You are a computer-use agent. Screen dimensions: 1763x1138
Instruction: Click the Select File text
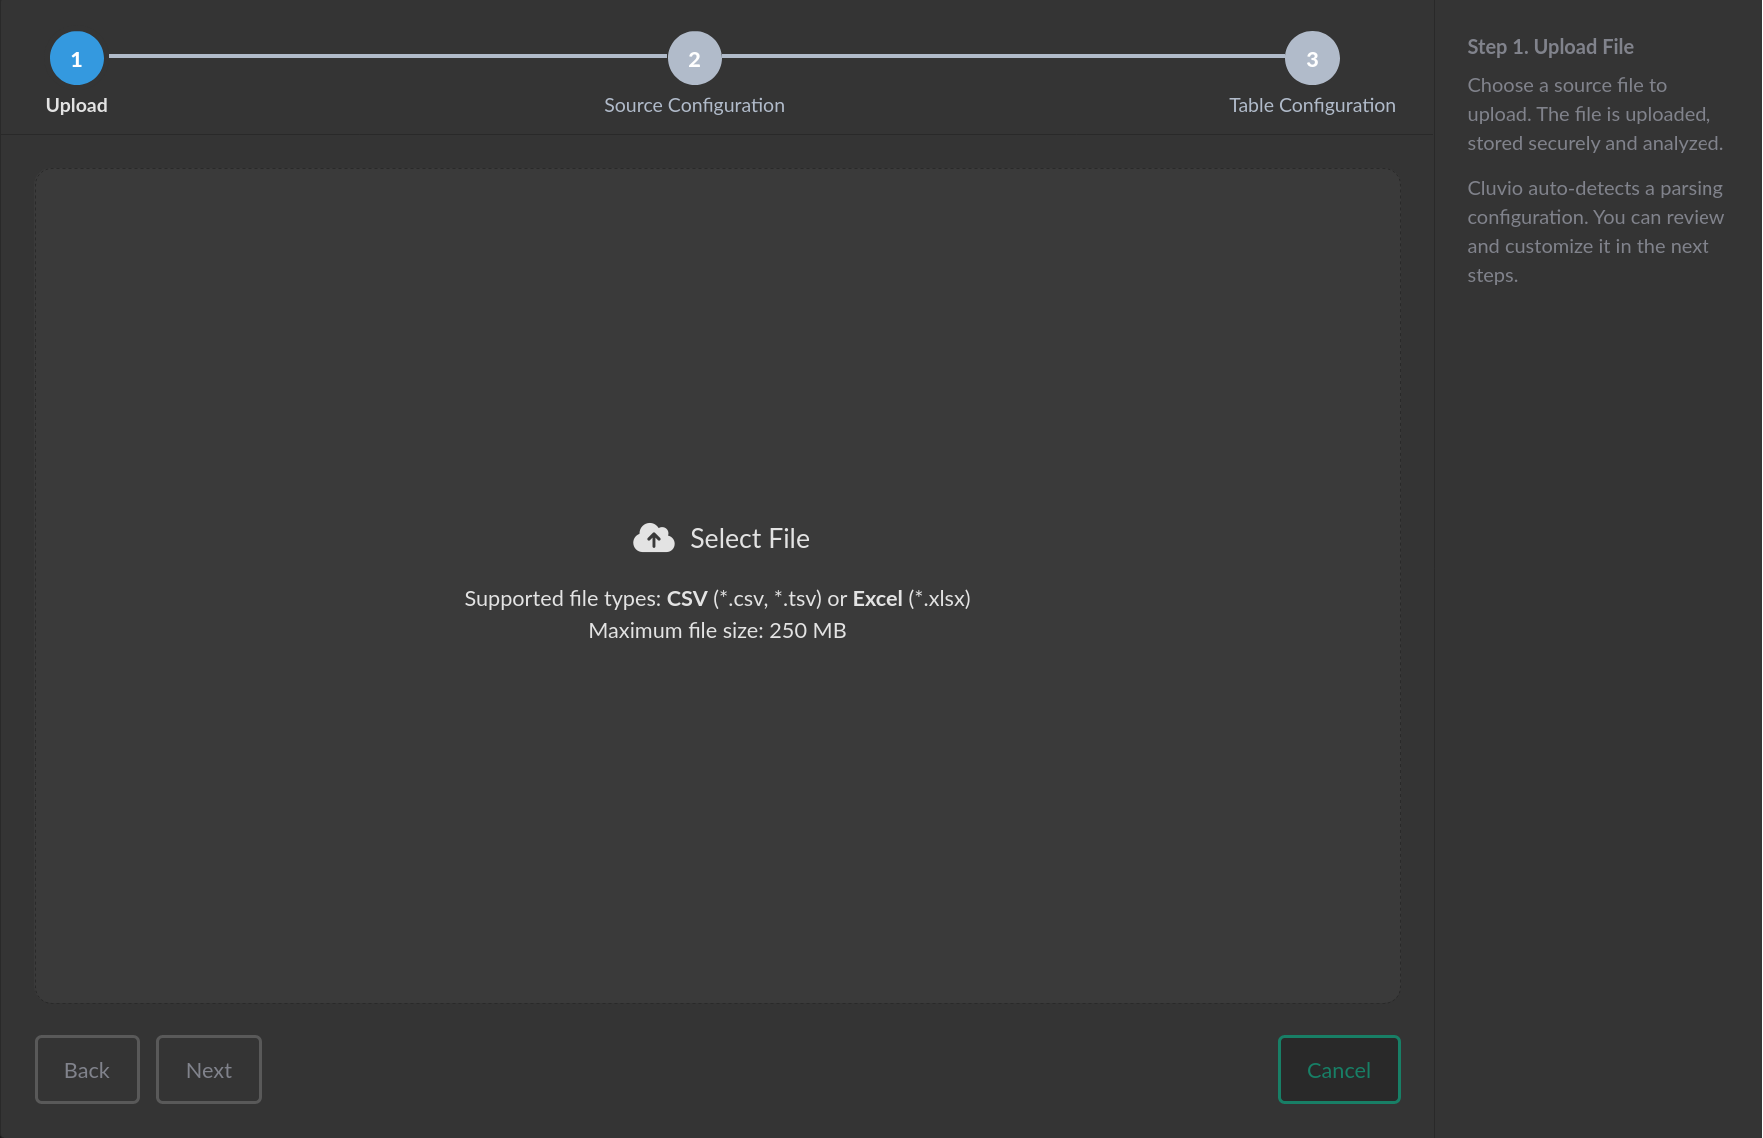[x=749, y=538]
